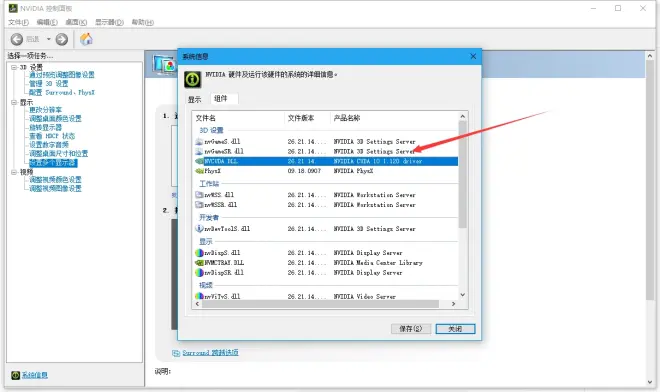
Task: Click the Forward arrow toolbar button
Action: click(x=61, y=39)
